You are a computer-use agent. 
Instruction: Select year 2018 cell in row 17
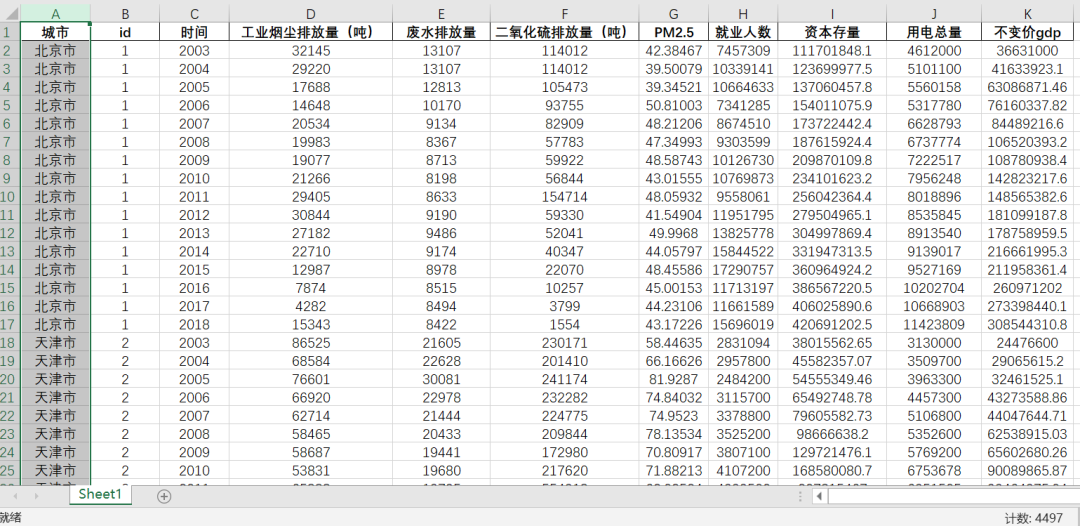(194, 324)
